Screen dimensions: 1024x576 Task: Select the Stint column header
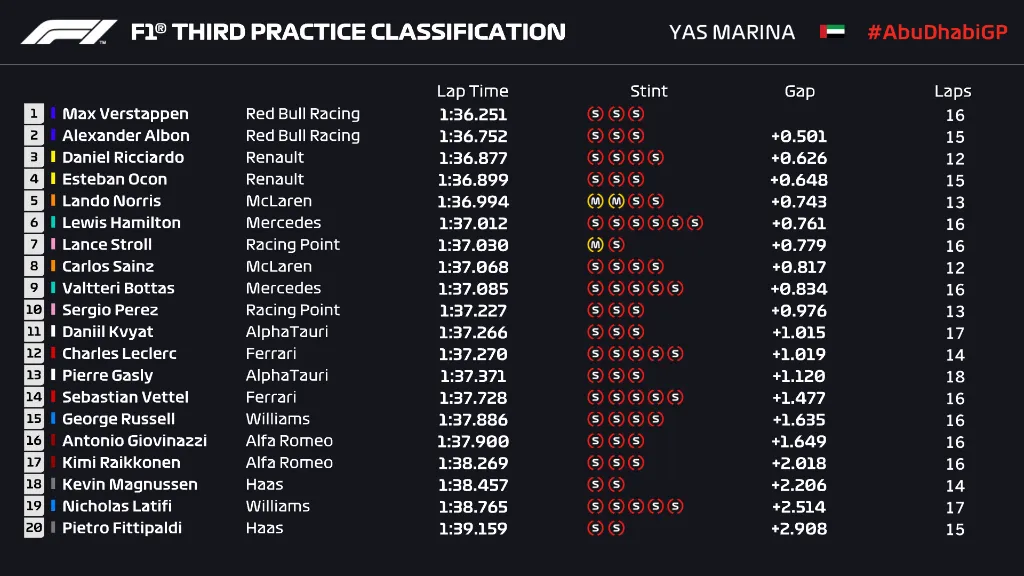[648, 91]
